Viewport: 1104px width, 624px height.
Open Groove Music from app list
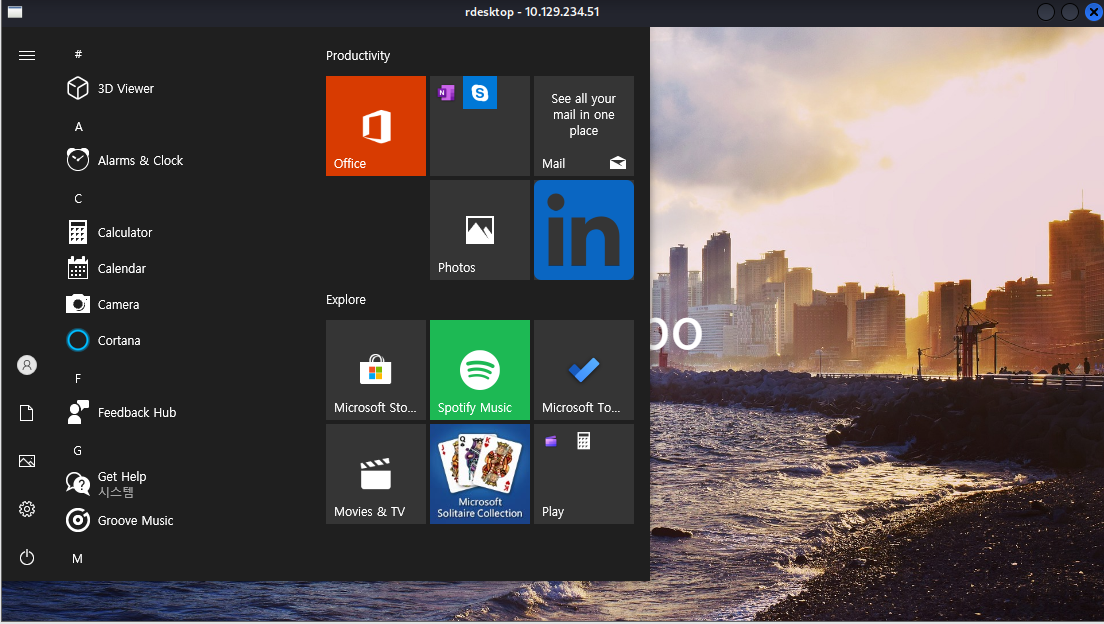pyautogui.click(x=135, y=521)
